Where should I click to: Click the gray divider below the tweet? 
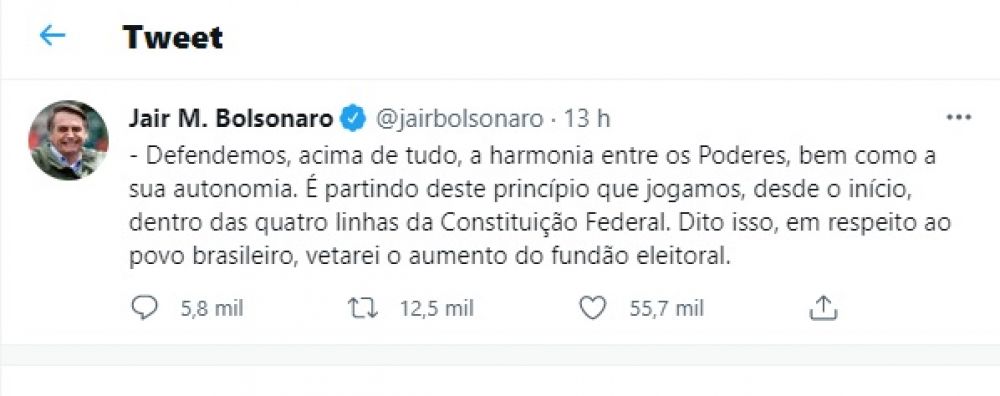coord(500,355)
